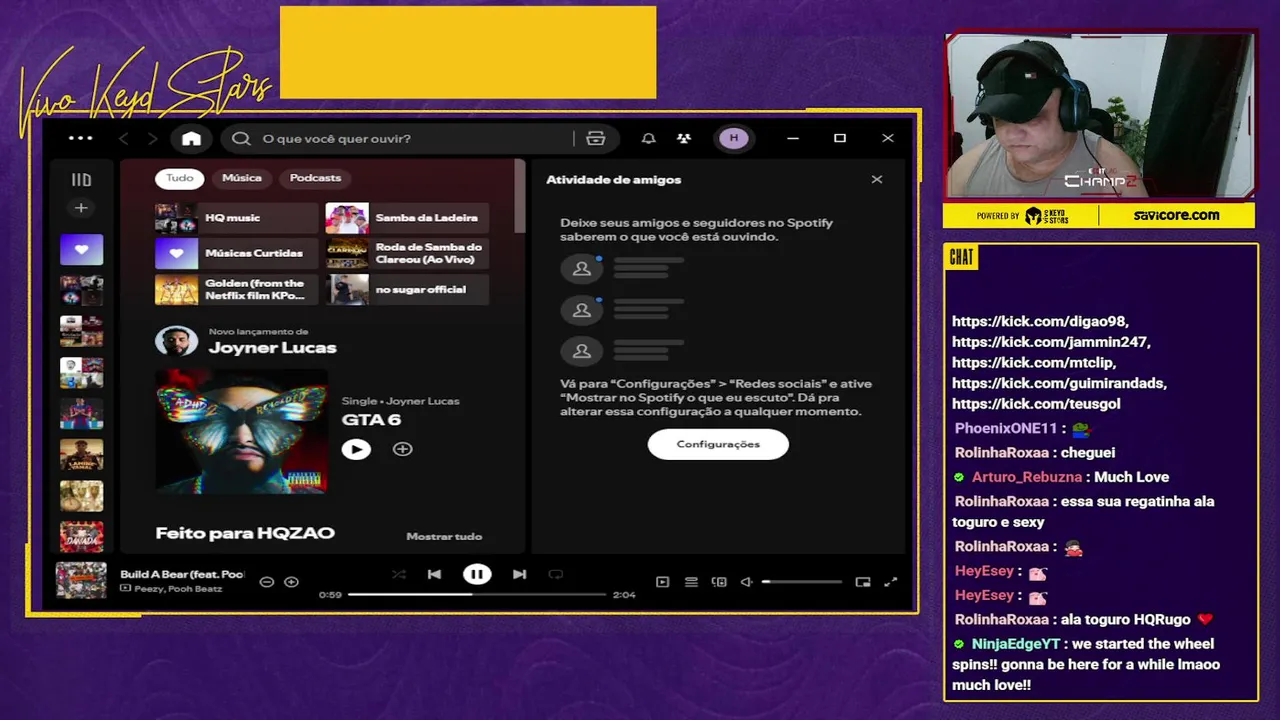Viewport: 1280px width, 720px height.
Task: Click chat link kick.com/teusgol
Action: click(x=1036, y=404)
